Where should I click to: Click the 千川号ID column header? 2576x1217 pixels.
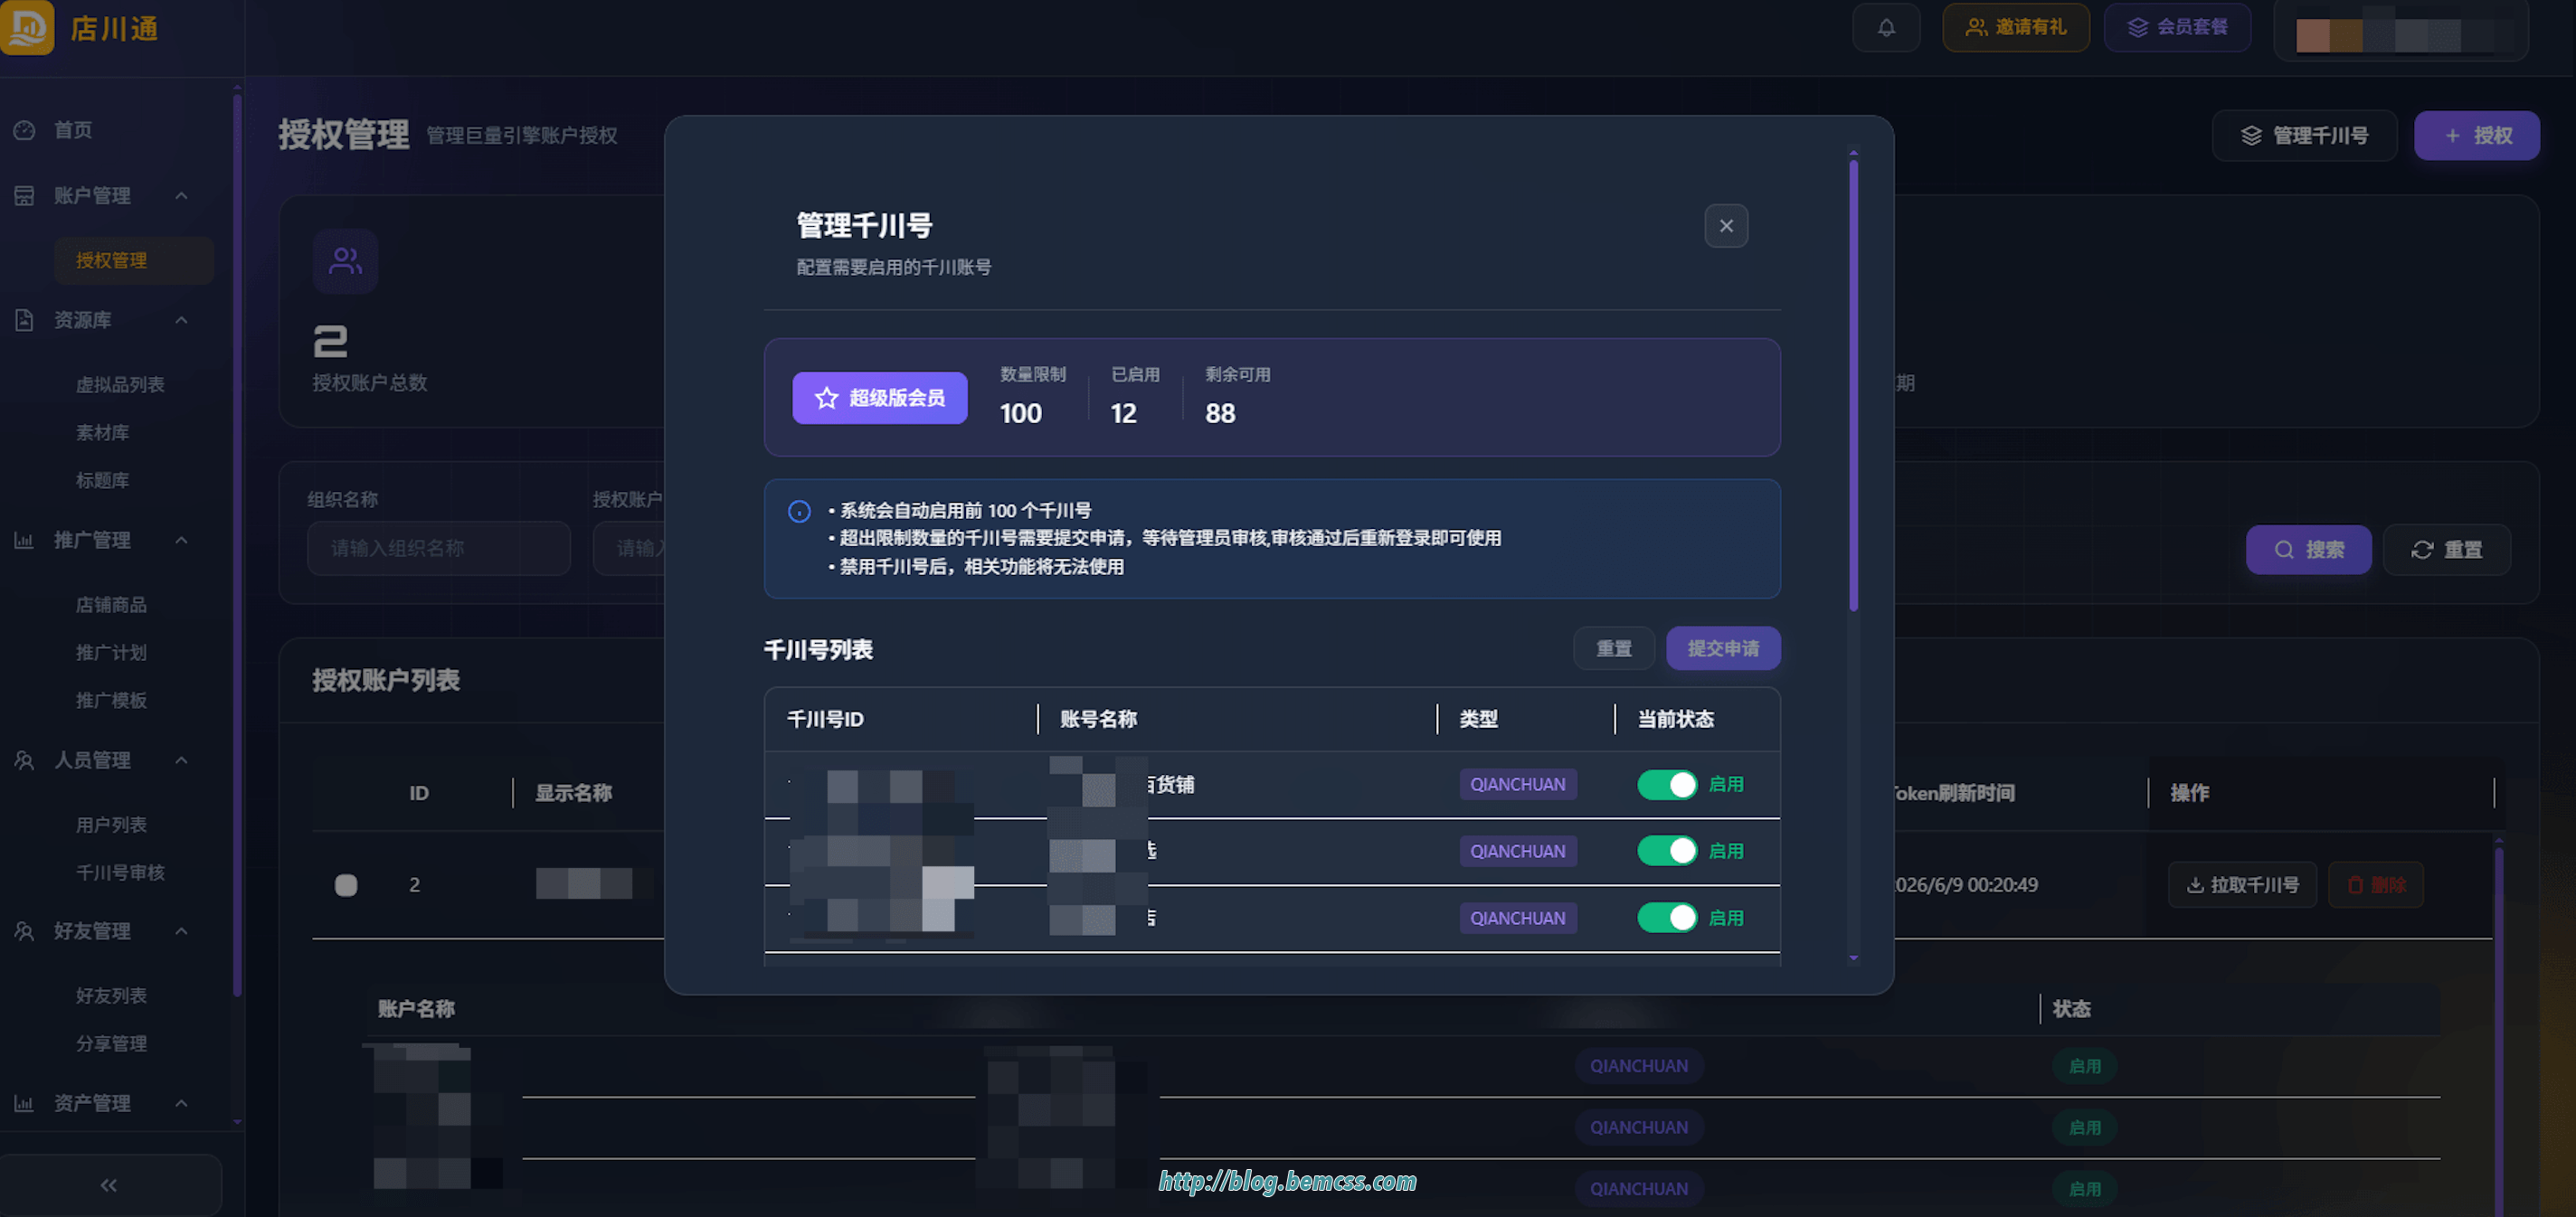point(825,720)
